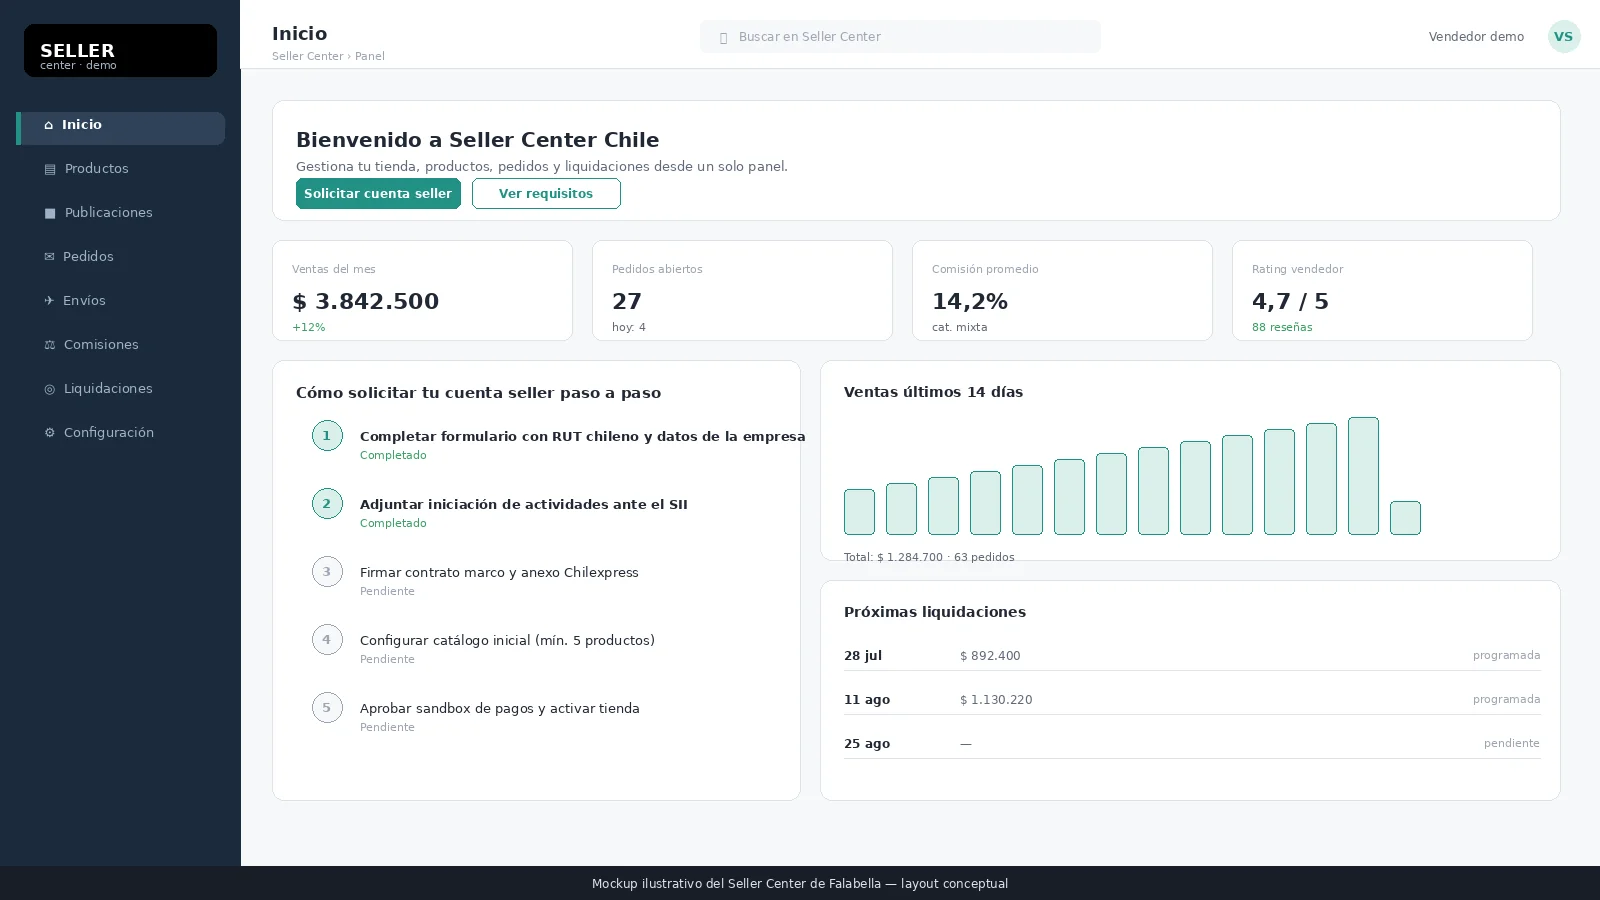
Task: Click step 2 circle in the seller steps
Action: (327, 504)
